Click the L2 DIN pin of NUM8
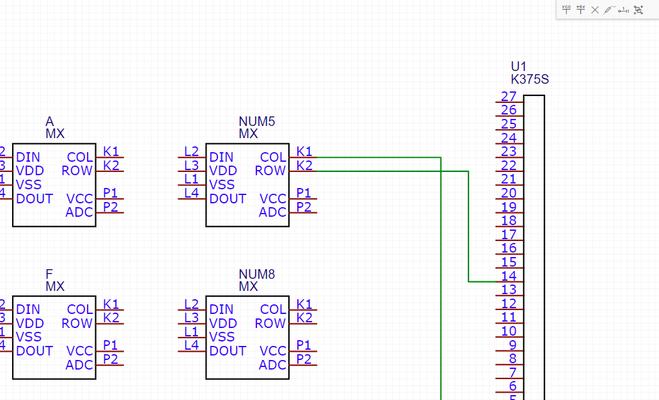 point(192,305)
